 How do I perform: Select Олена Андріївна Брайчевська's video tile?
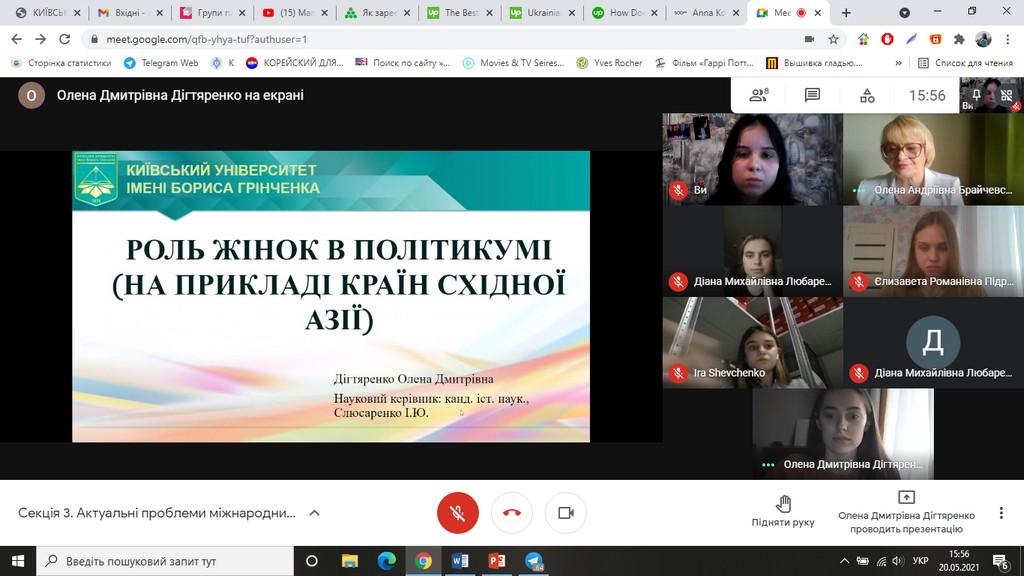pos(932,159)
